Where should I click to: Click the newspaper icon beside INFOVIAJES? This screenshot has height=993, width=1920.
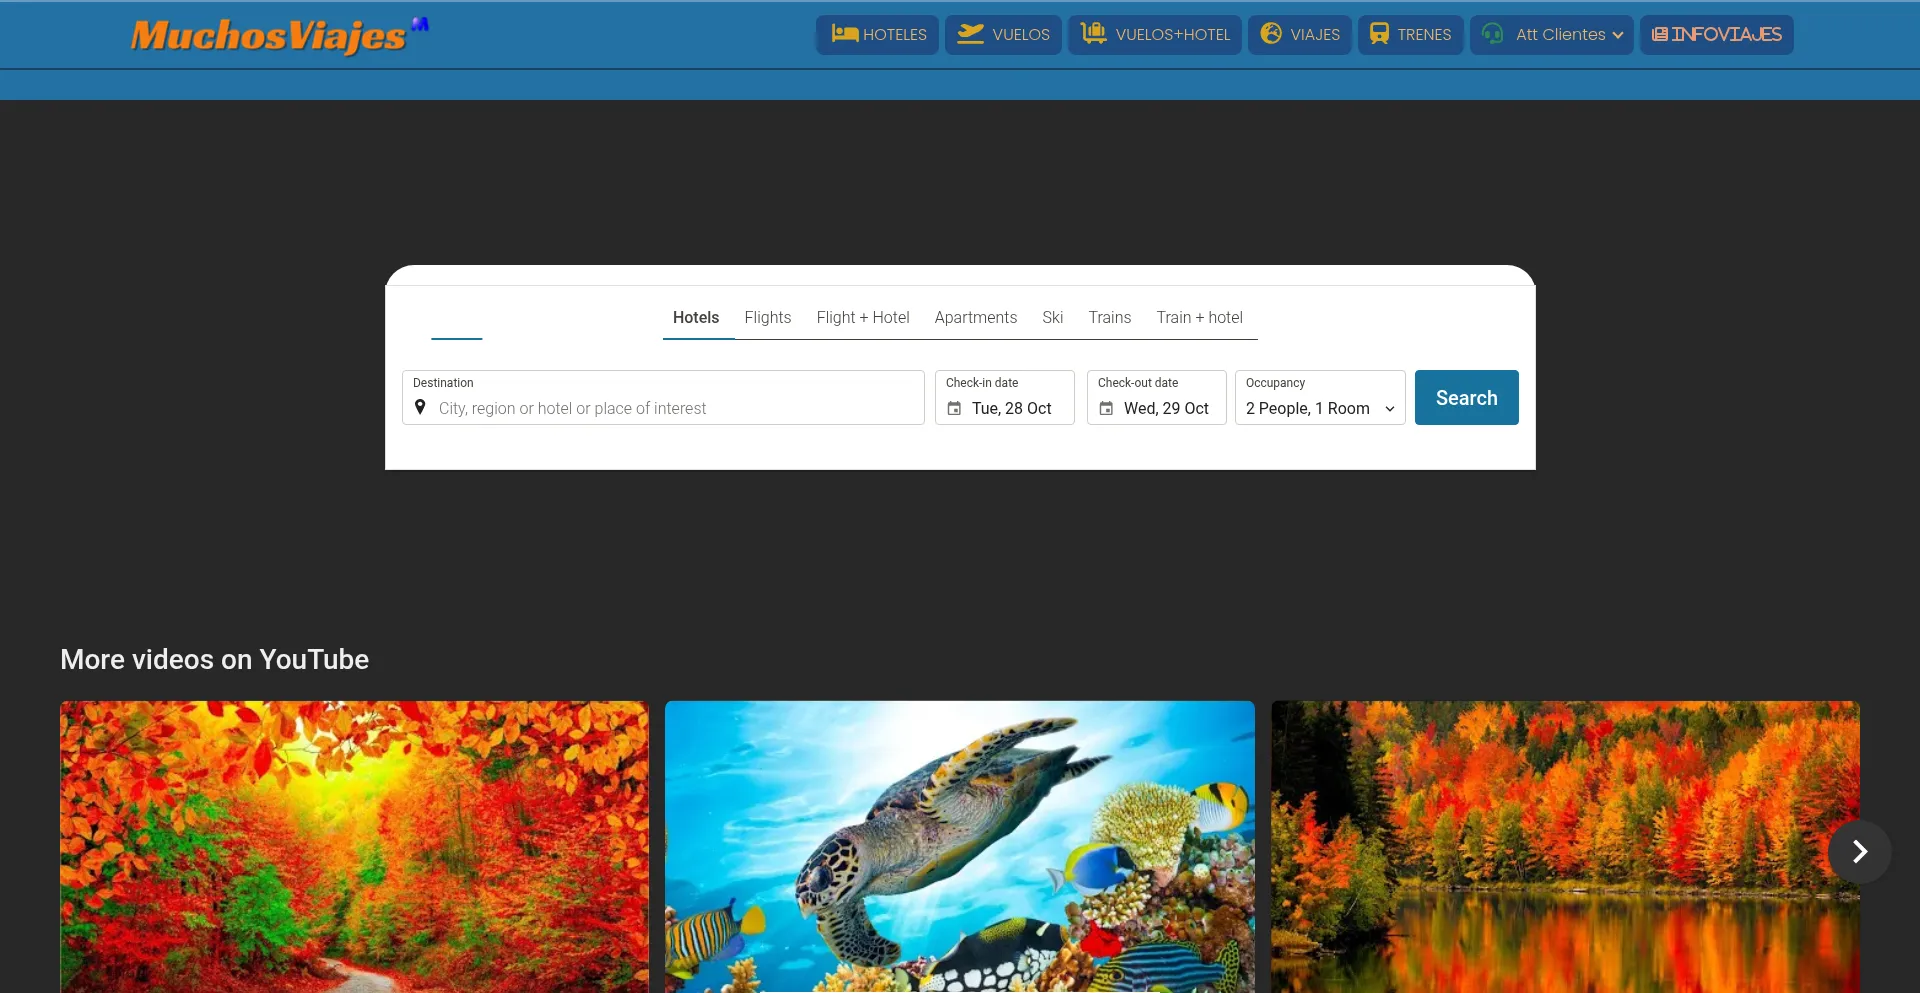click(1659, 35)
